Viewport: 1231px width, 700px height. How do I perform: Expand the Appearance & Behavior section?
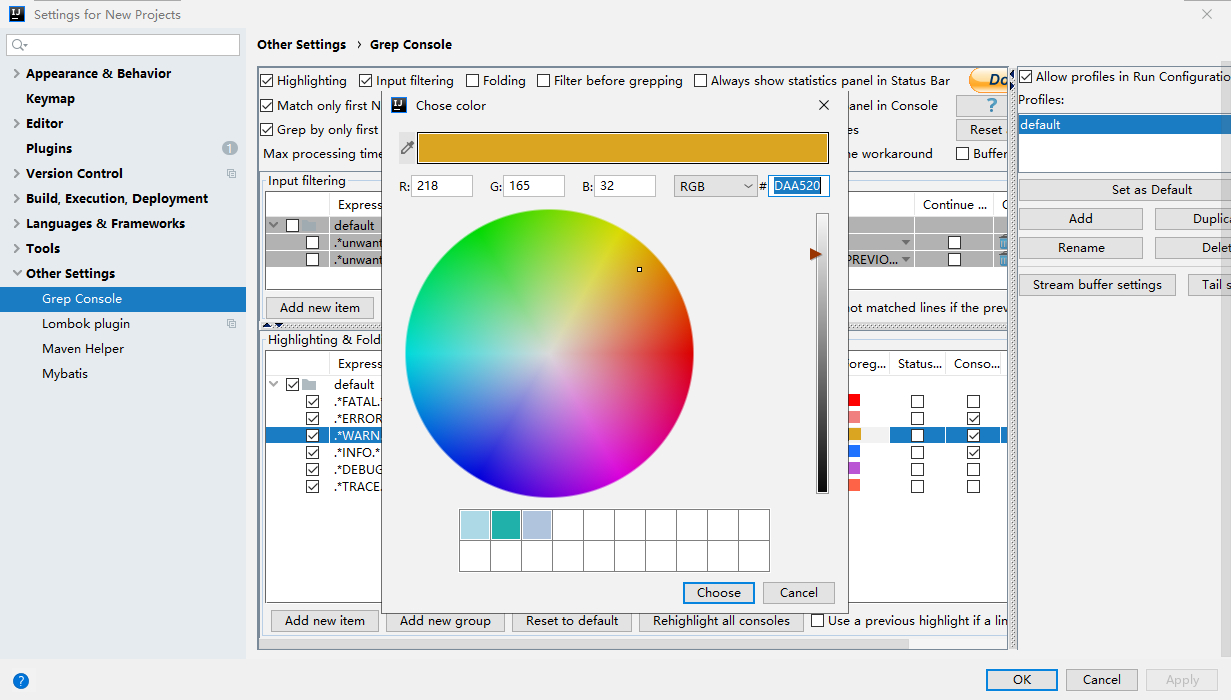coord(16,74)
